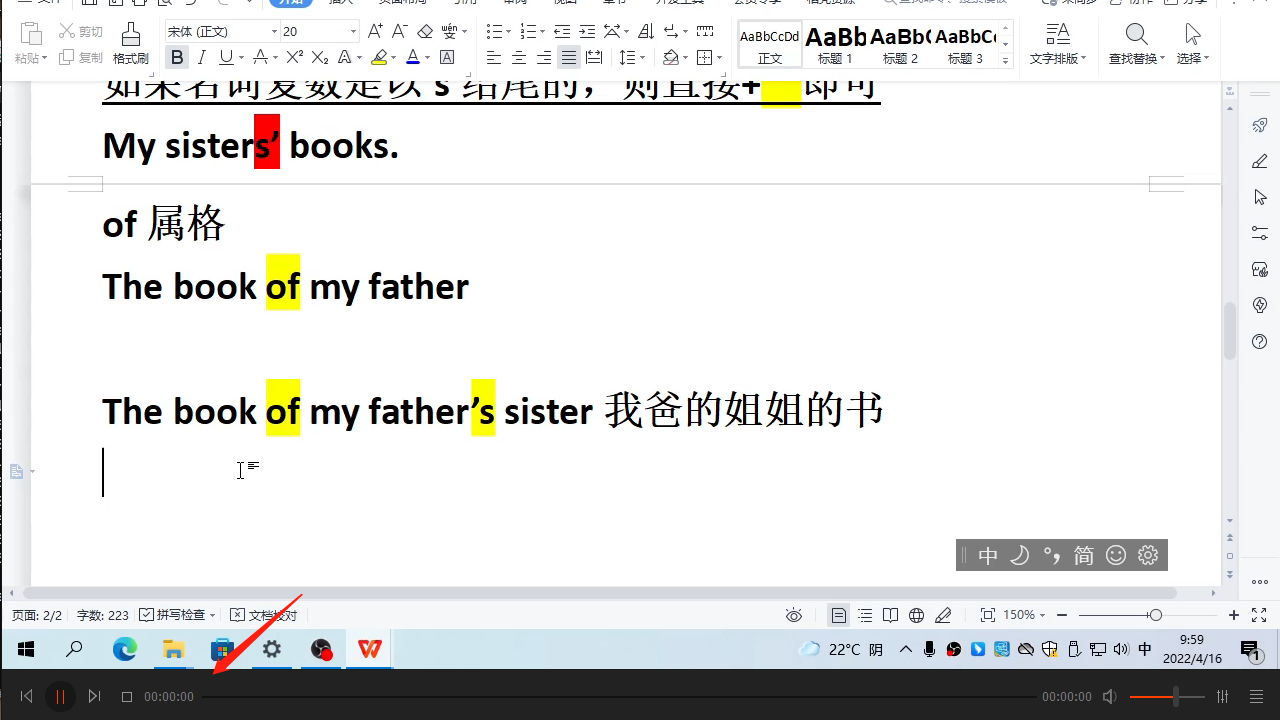The height and width of the screenshot is (720, 1280).
Task: Apply superscript formatting
Action: click(295, 58)
